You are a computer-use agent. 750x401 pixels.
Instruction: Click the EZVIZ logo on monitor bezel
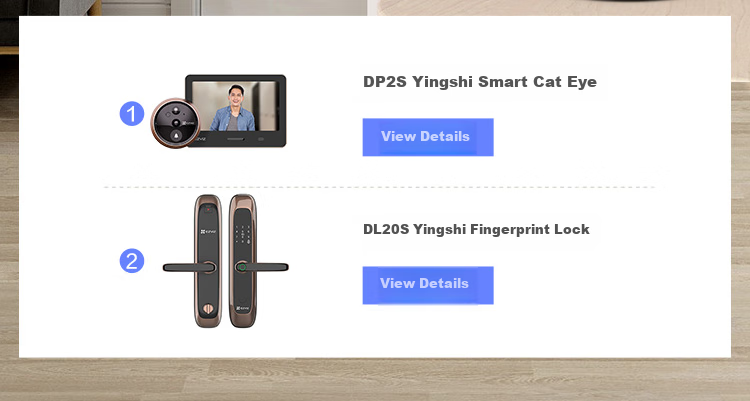(x=200, y=139)
